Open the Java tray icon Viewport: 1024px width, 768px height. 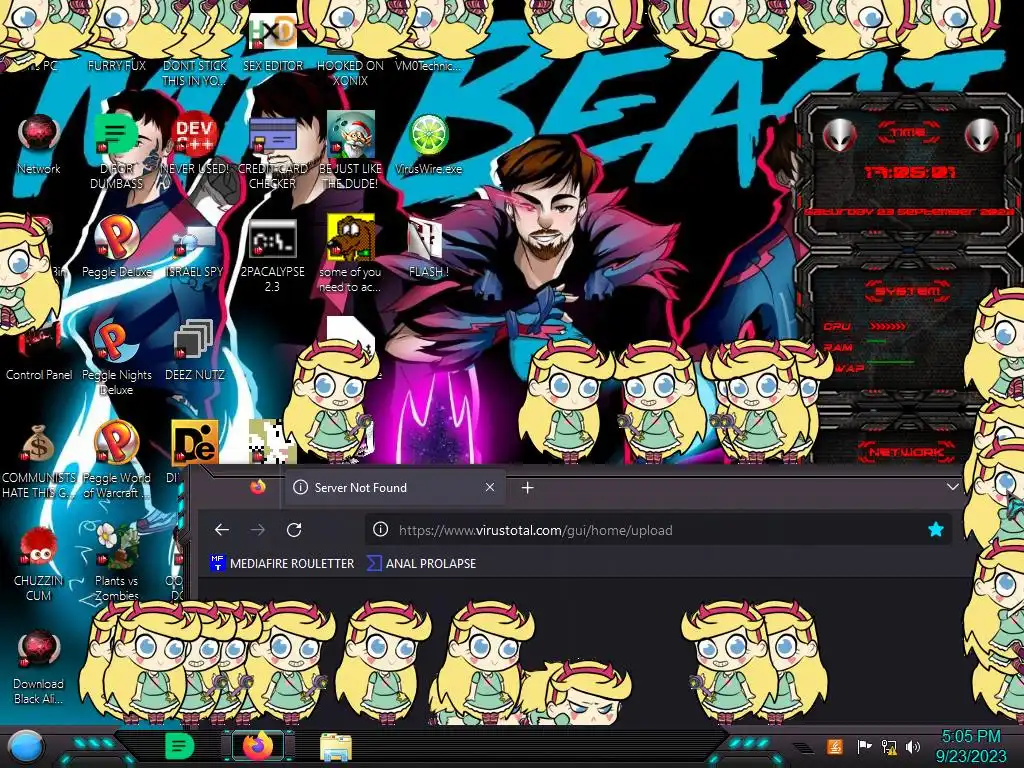point(835,746)
